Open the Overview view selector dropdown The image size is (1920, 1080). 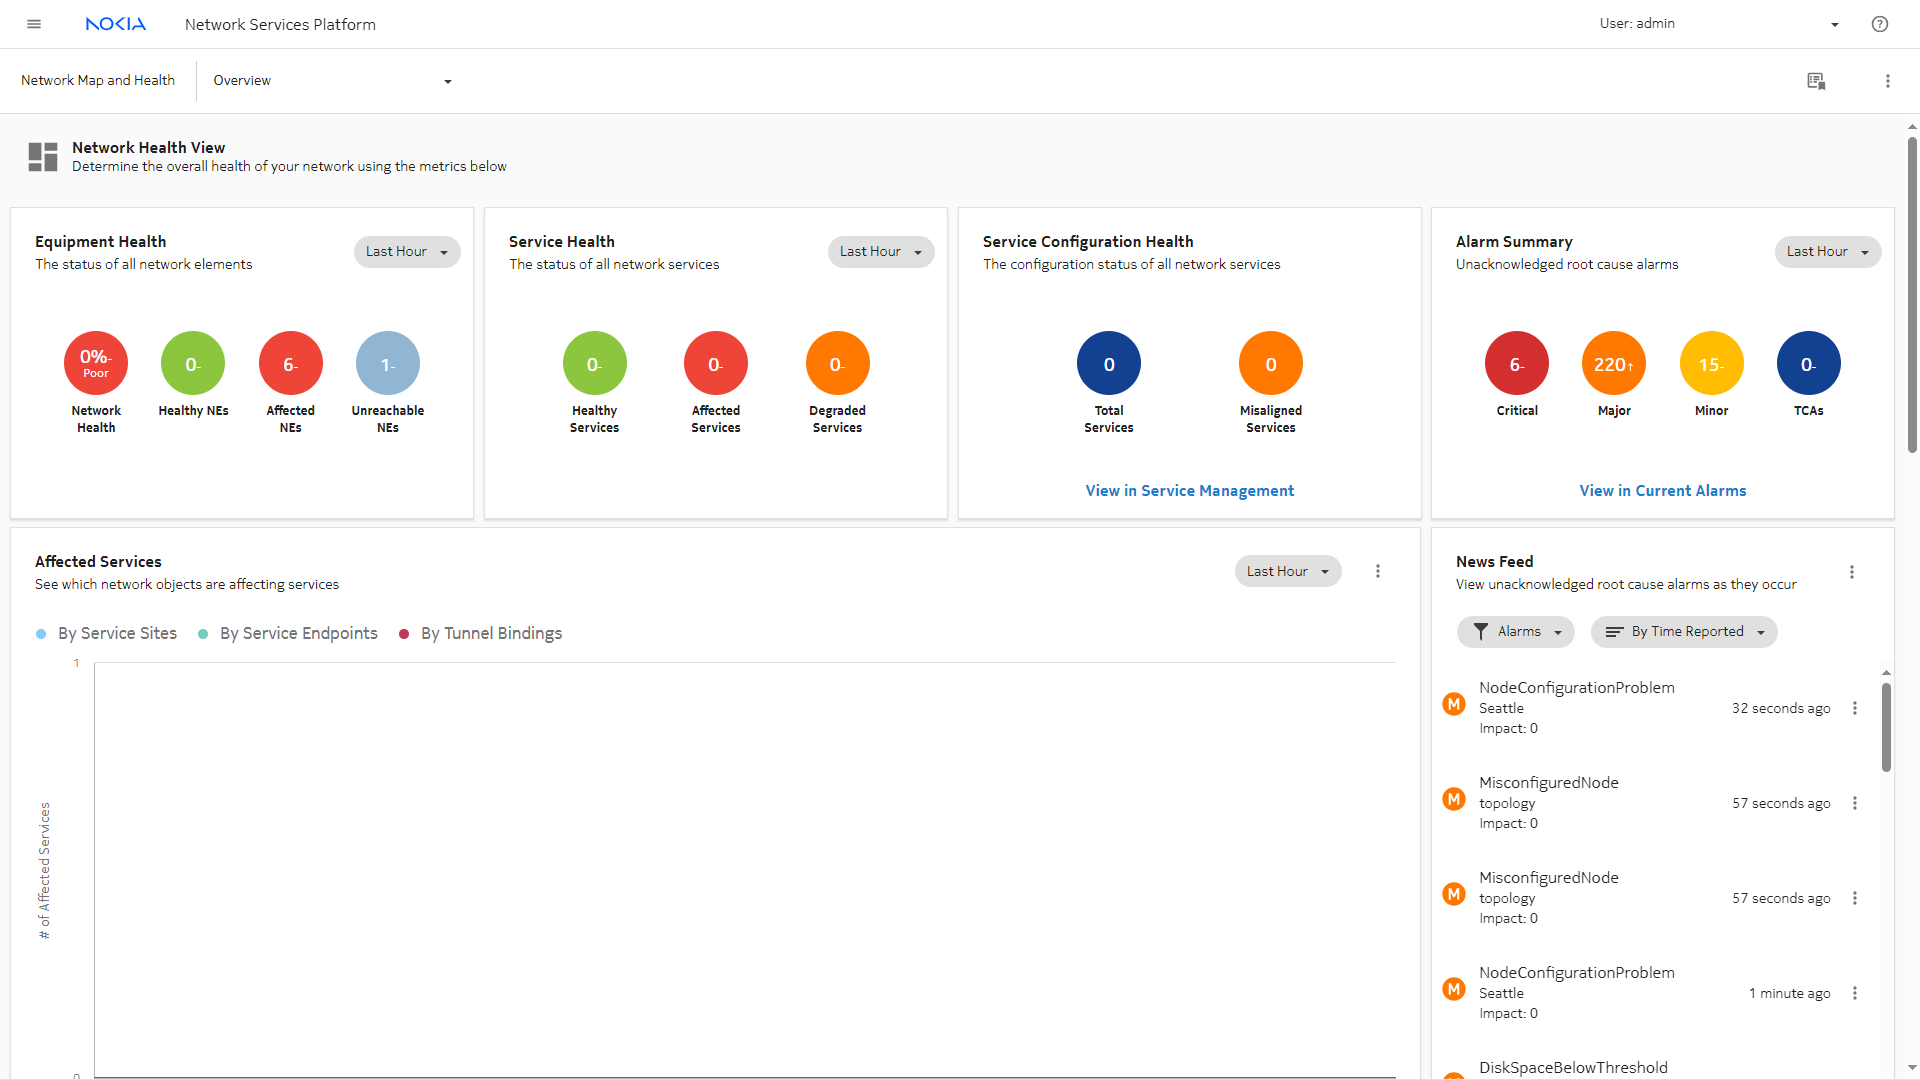[x=332, y=81]
